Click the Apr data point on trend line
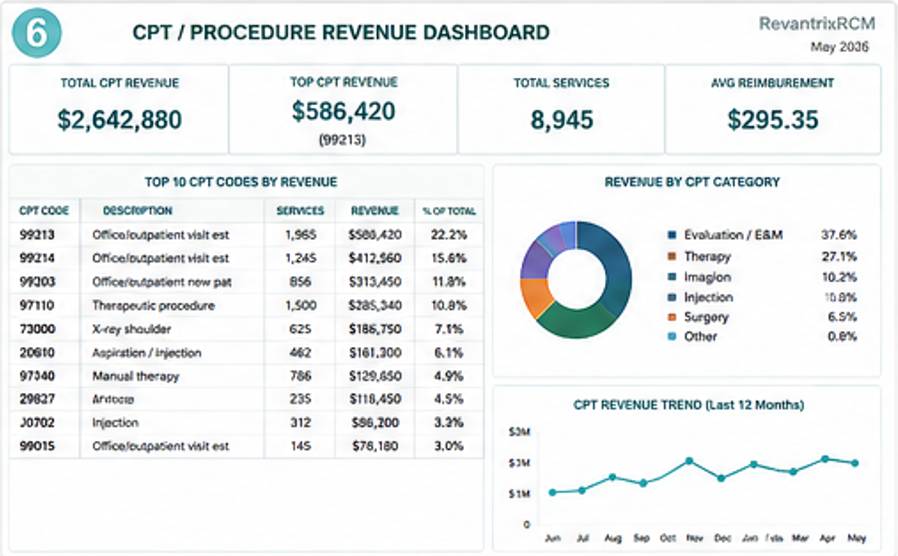 click(825, 459)
